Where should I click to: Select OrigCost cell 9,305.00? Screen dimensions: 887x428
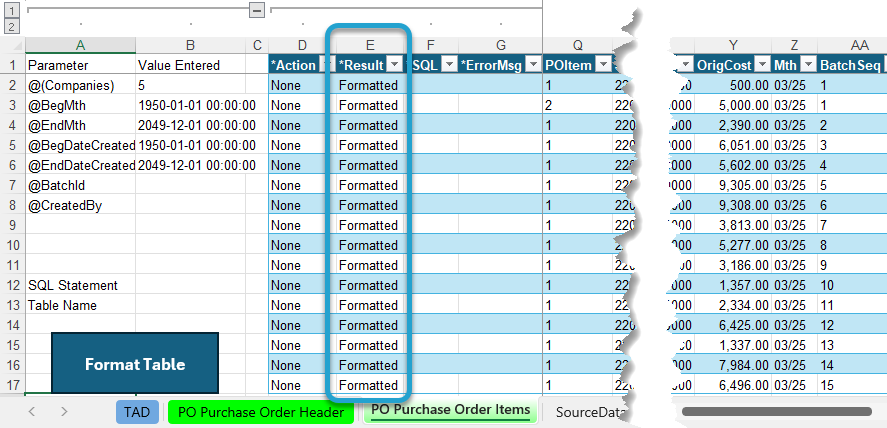tap(733, 185)
